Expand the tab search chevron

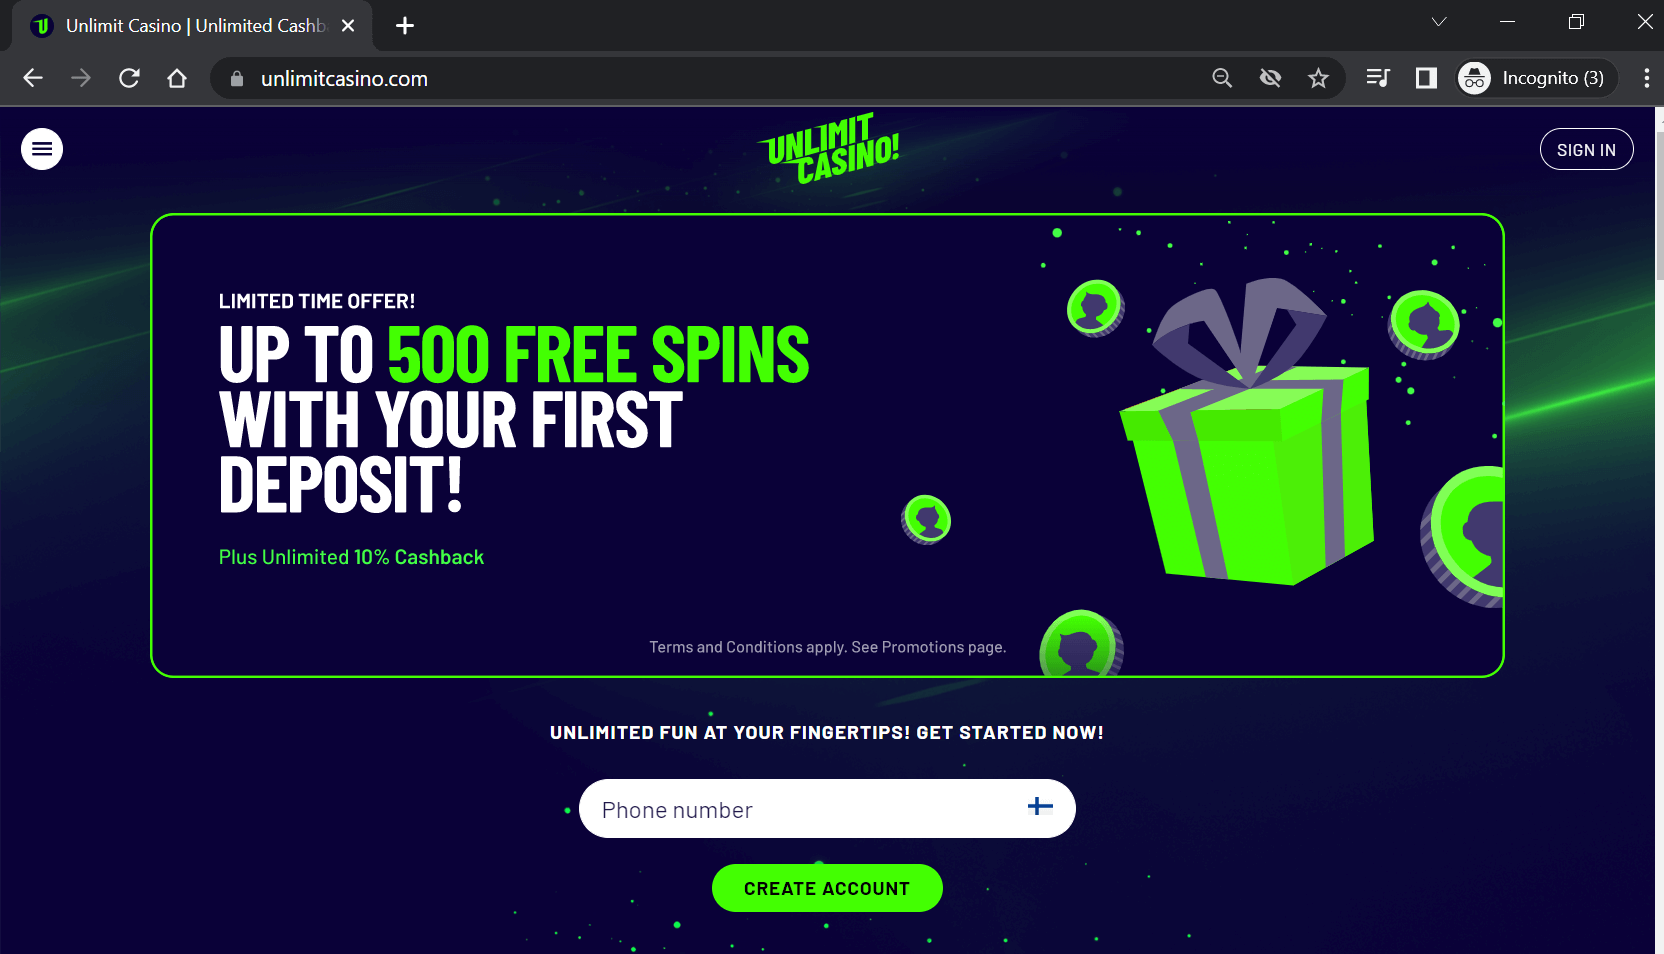(1439, 22)
